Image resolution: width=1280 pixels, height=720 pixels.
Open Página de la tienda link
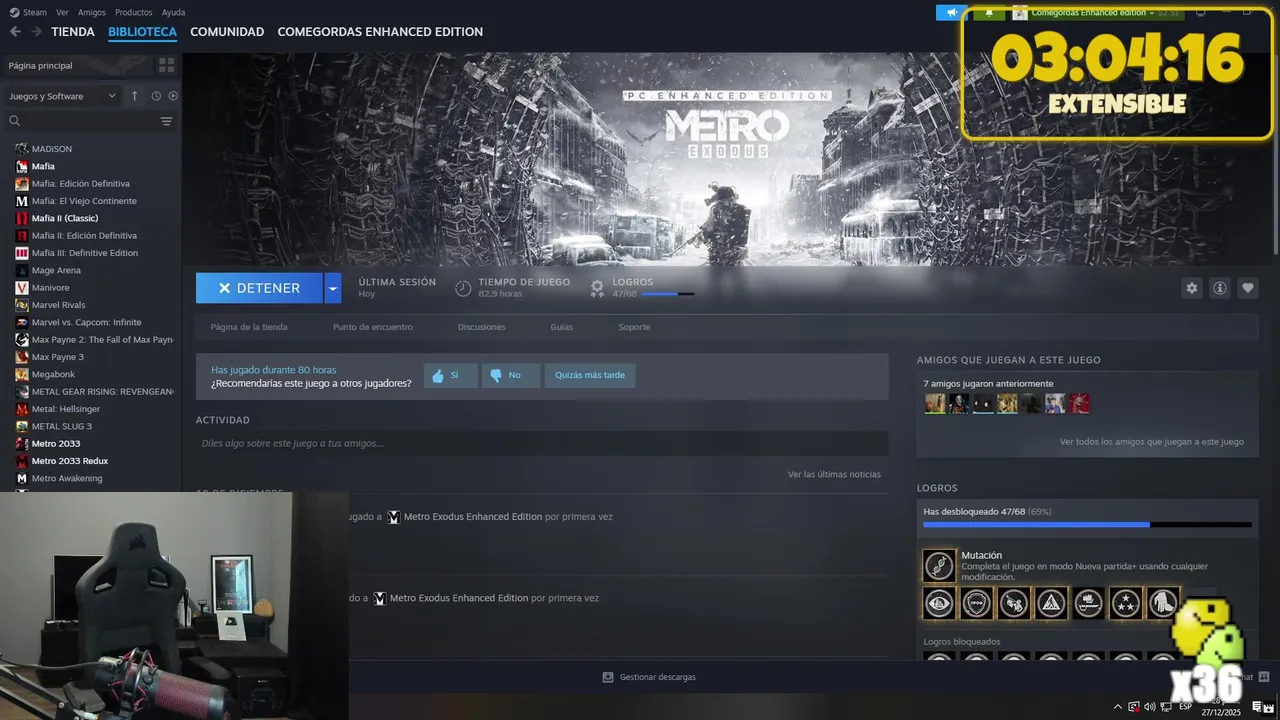(x=249, y=327)
